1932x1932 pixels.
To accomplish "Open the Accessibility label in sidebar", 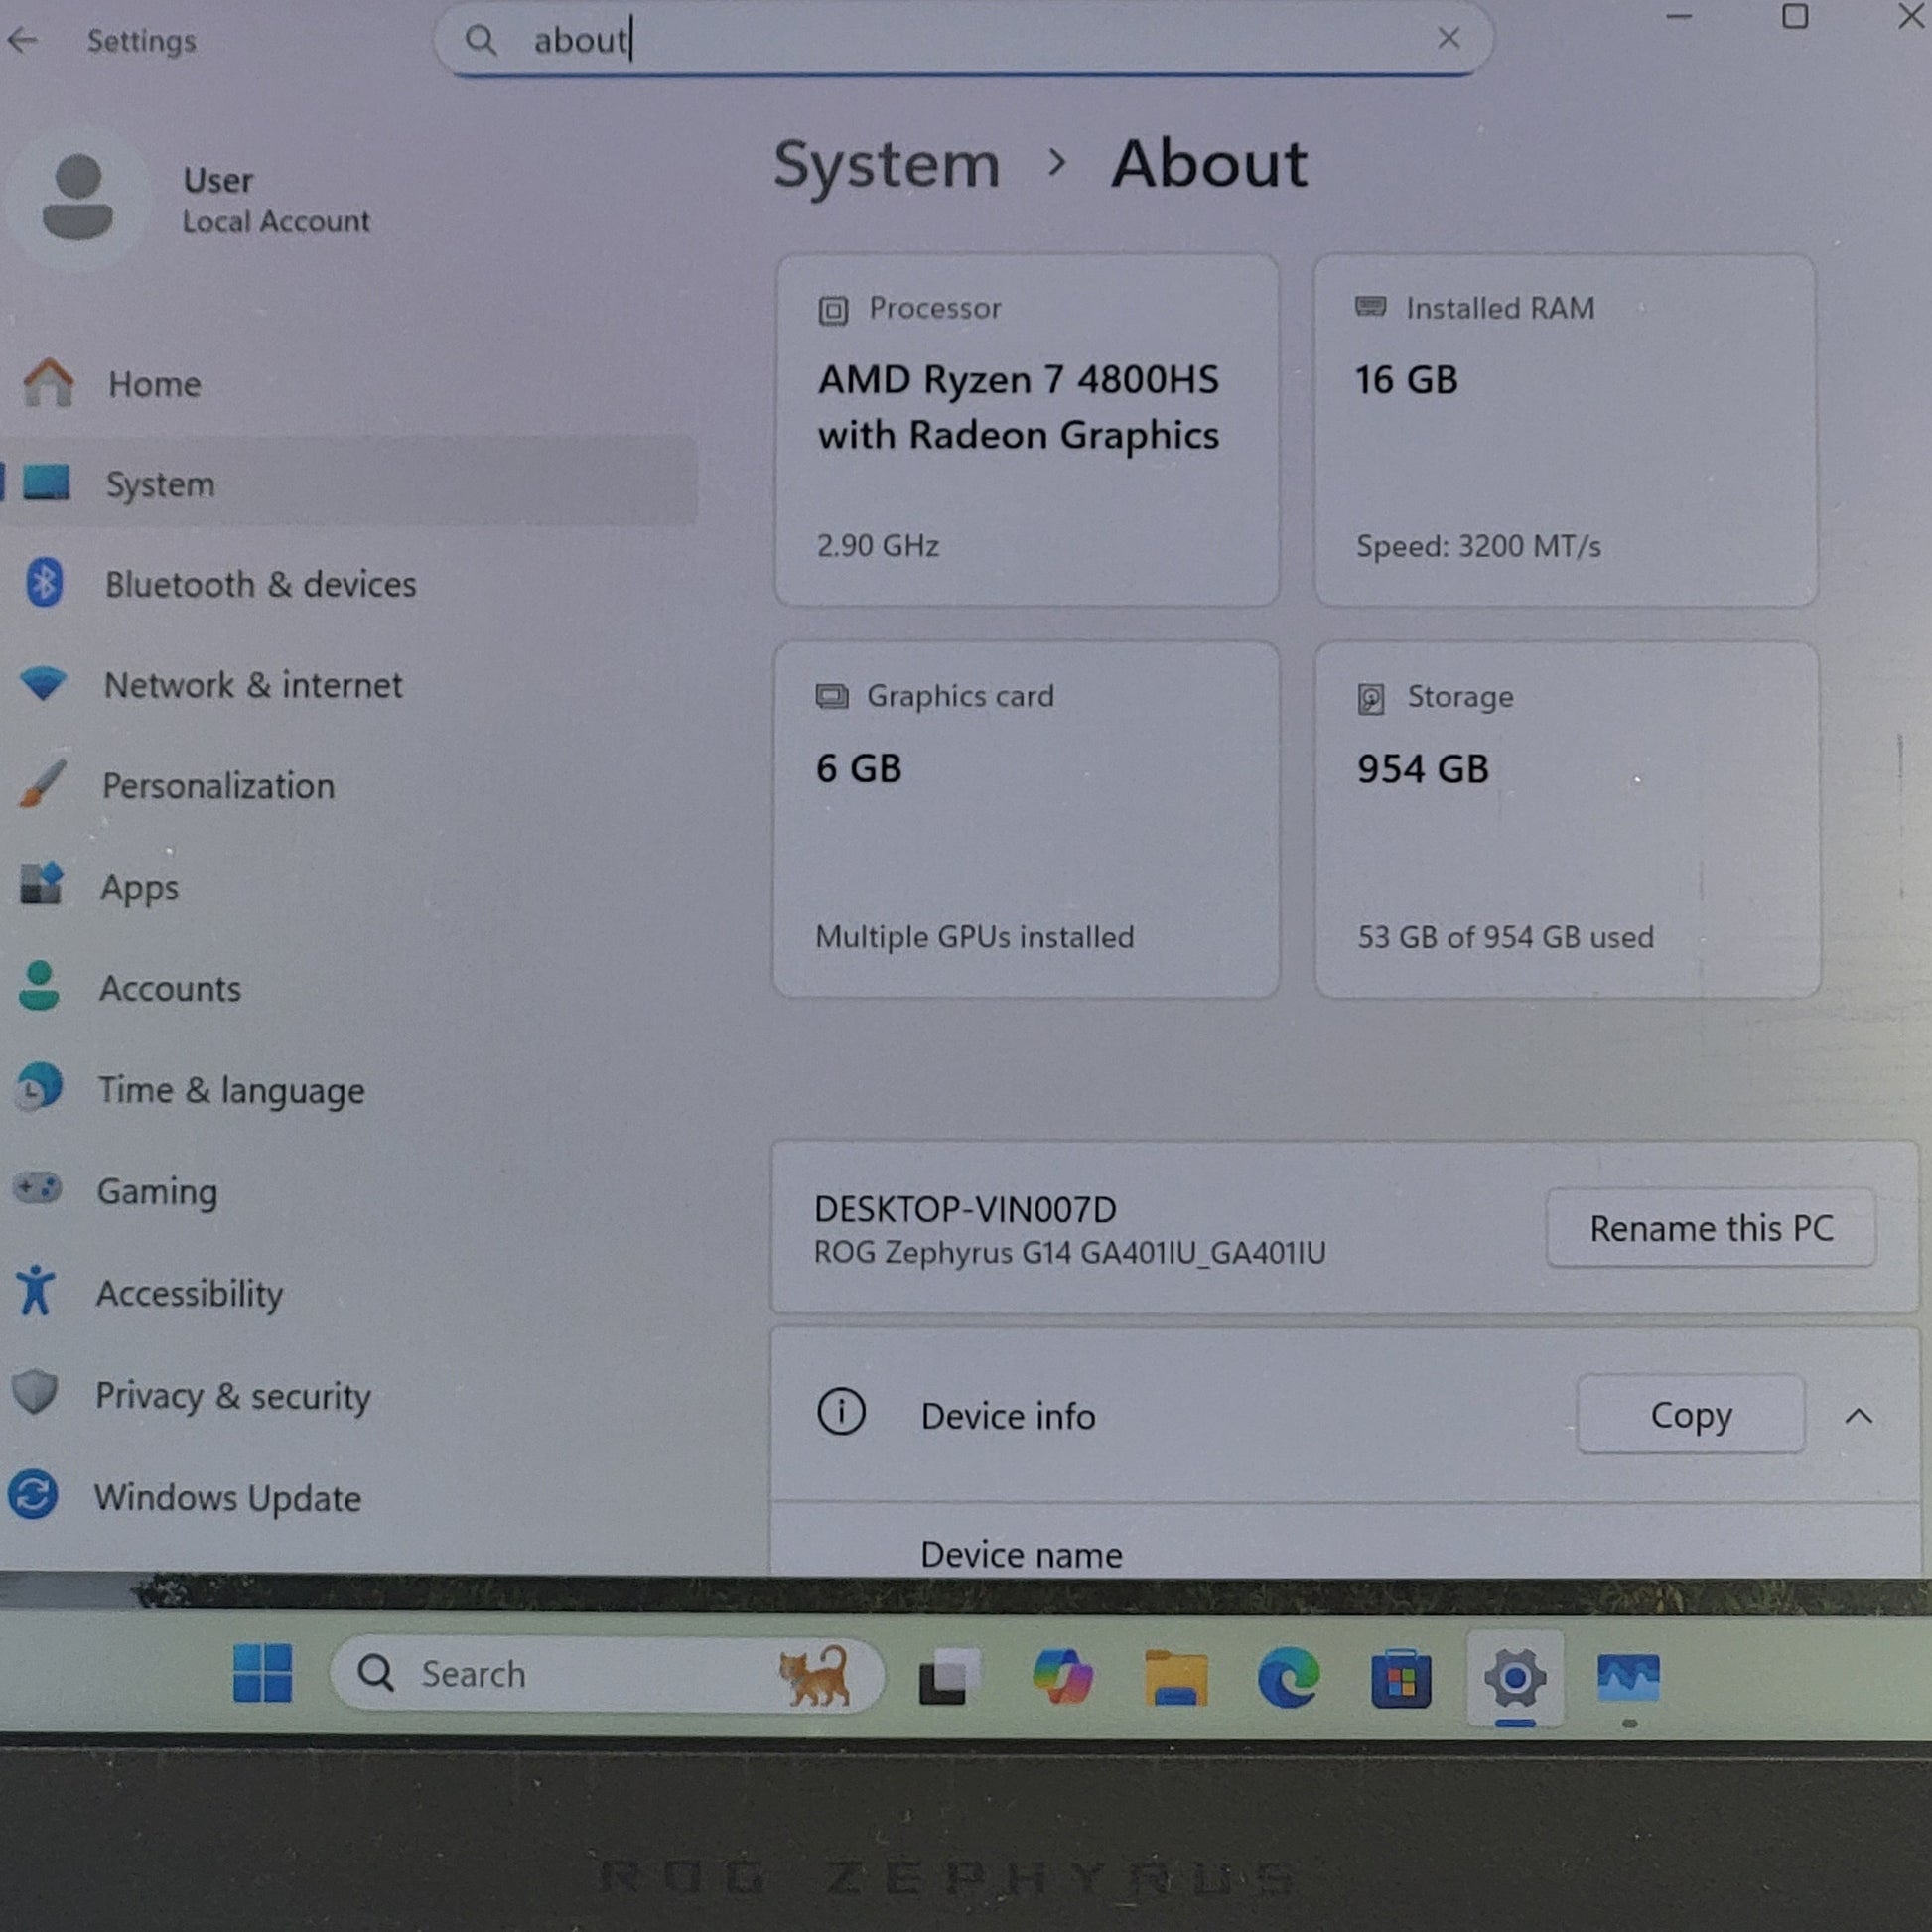I will point(189,1294).
